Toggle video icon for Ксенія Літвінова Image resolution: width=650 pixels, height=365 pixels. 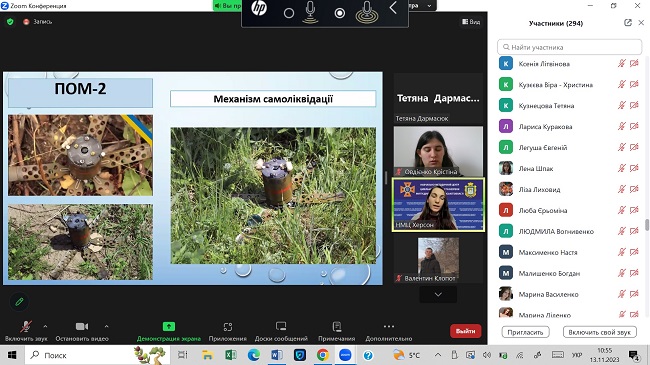click(x=634, y=63)
